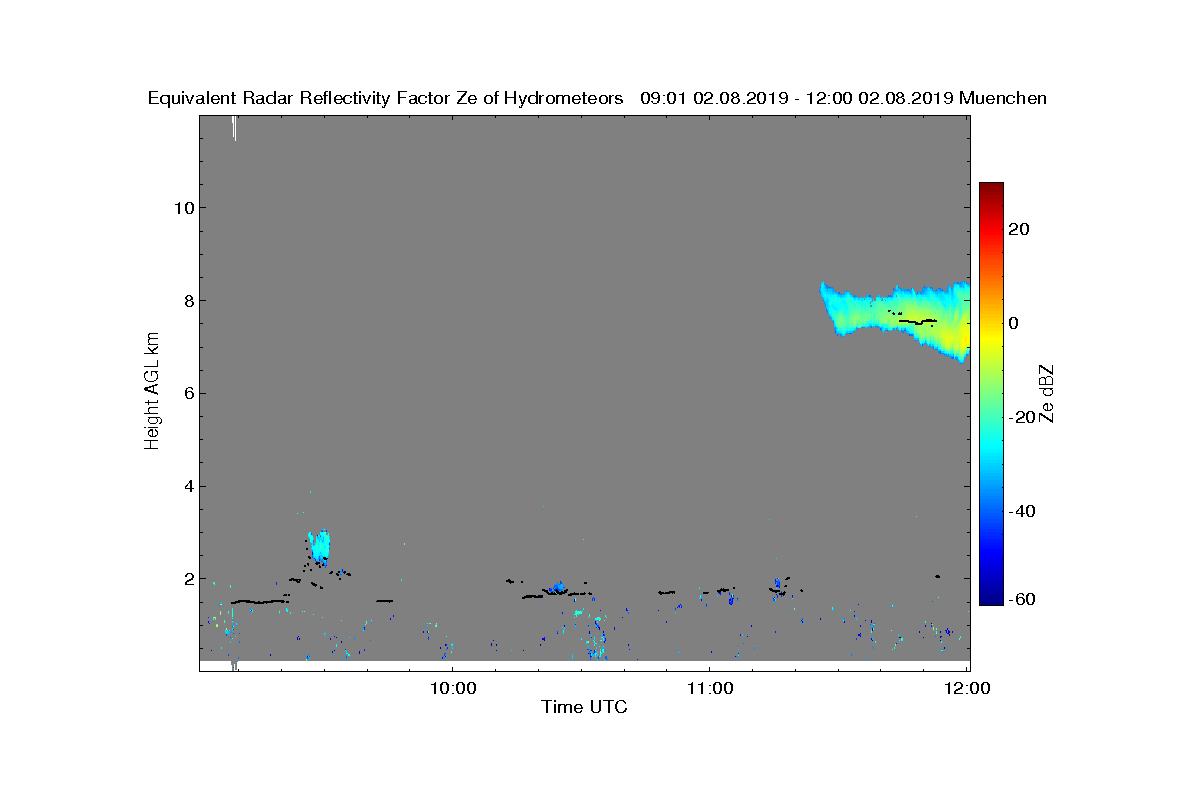This screenshot has width=1200, height=800.
Task: Click the colorbar value '0'
Action: tap(1015, 323)
